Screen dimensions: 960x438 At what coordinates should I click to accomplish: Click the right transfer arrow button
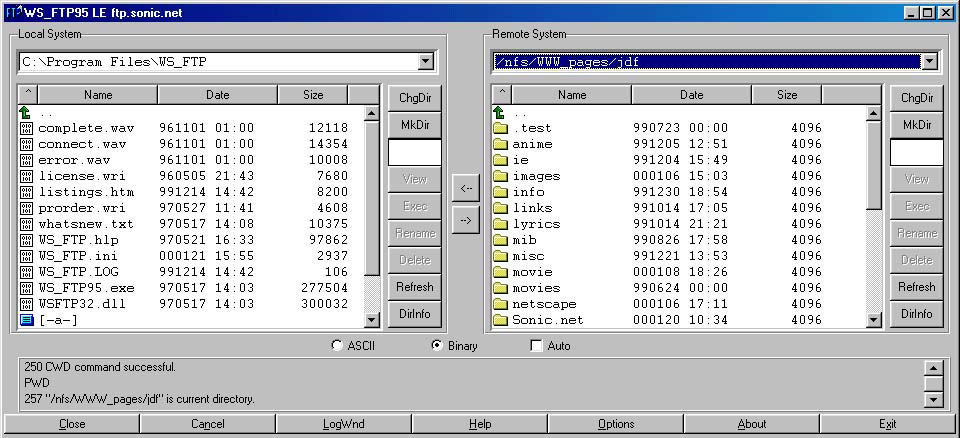tap(465, 220)
